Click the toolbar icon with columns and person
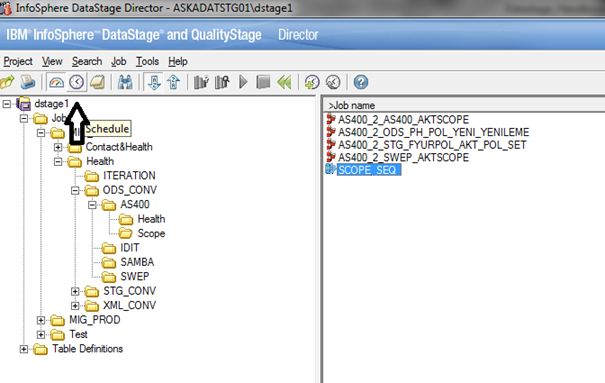 click(222, 82)
